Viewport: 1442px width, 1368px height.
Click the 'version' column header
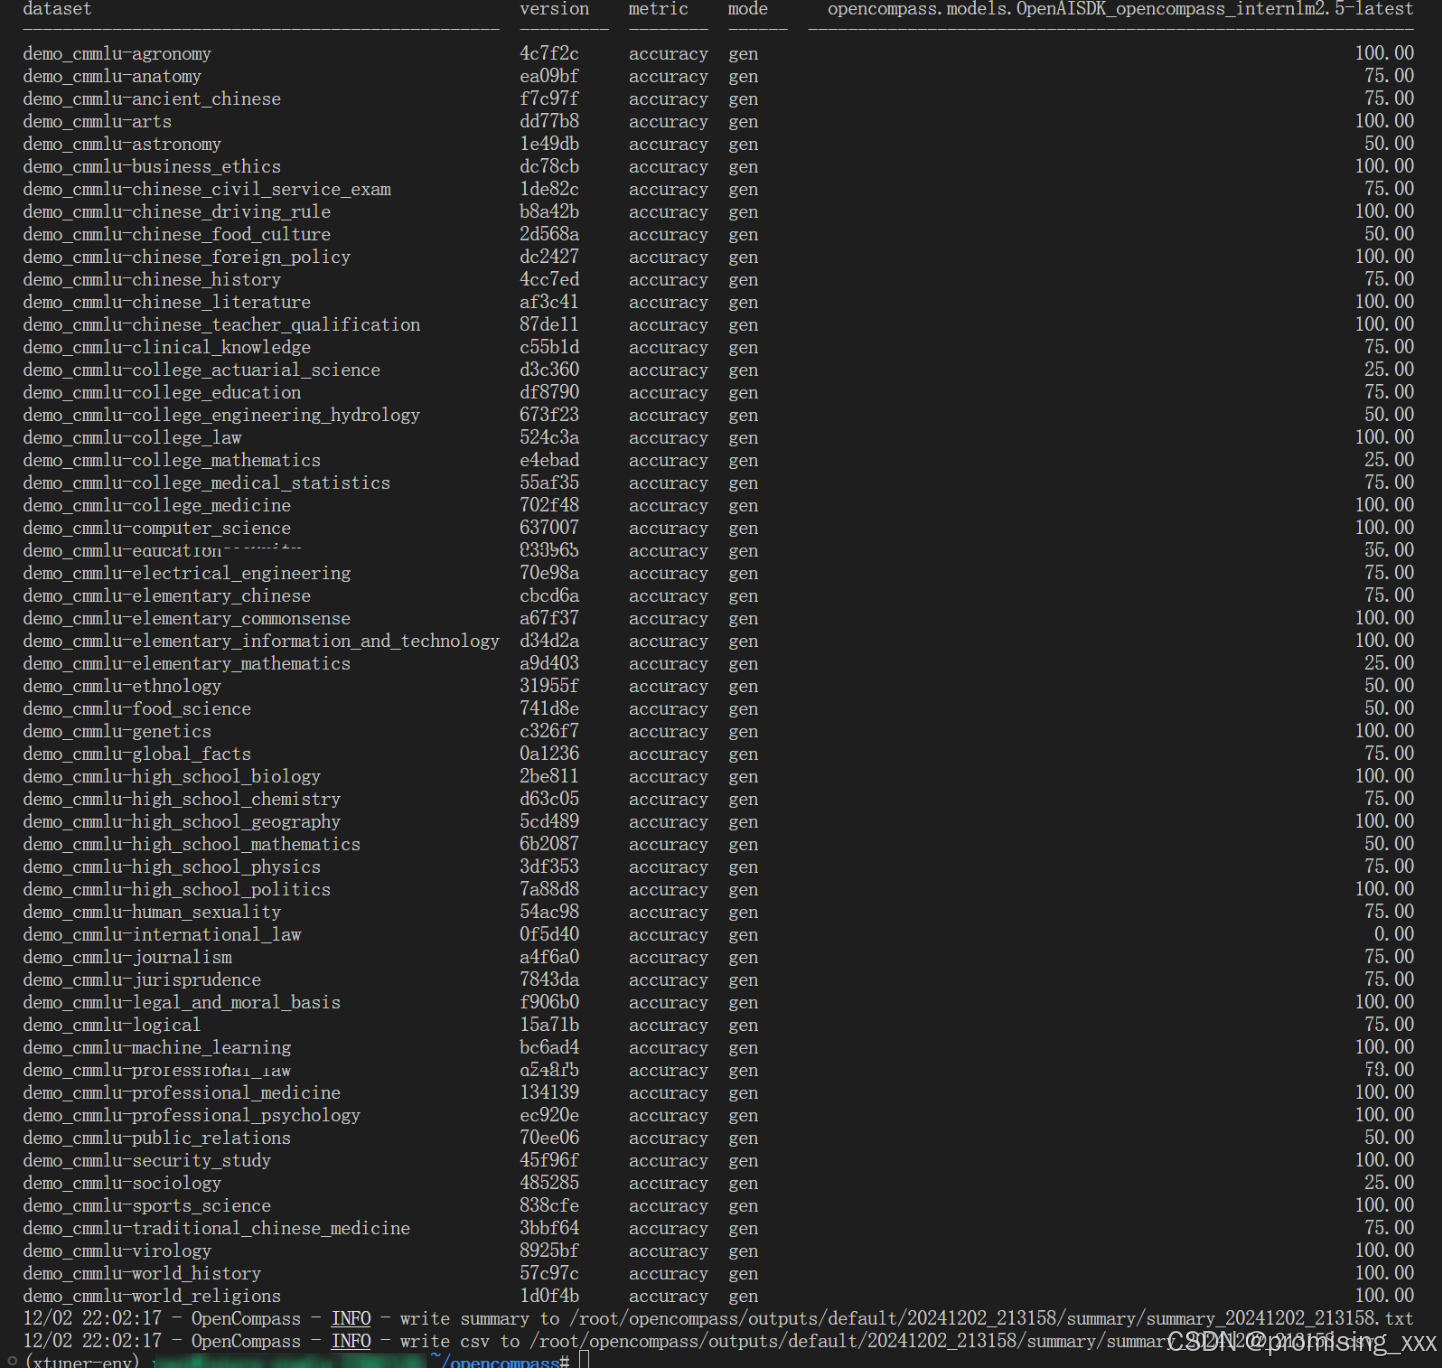(554, 8)
